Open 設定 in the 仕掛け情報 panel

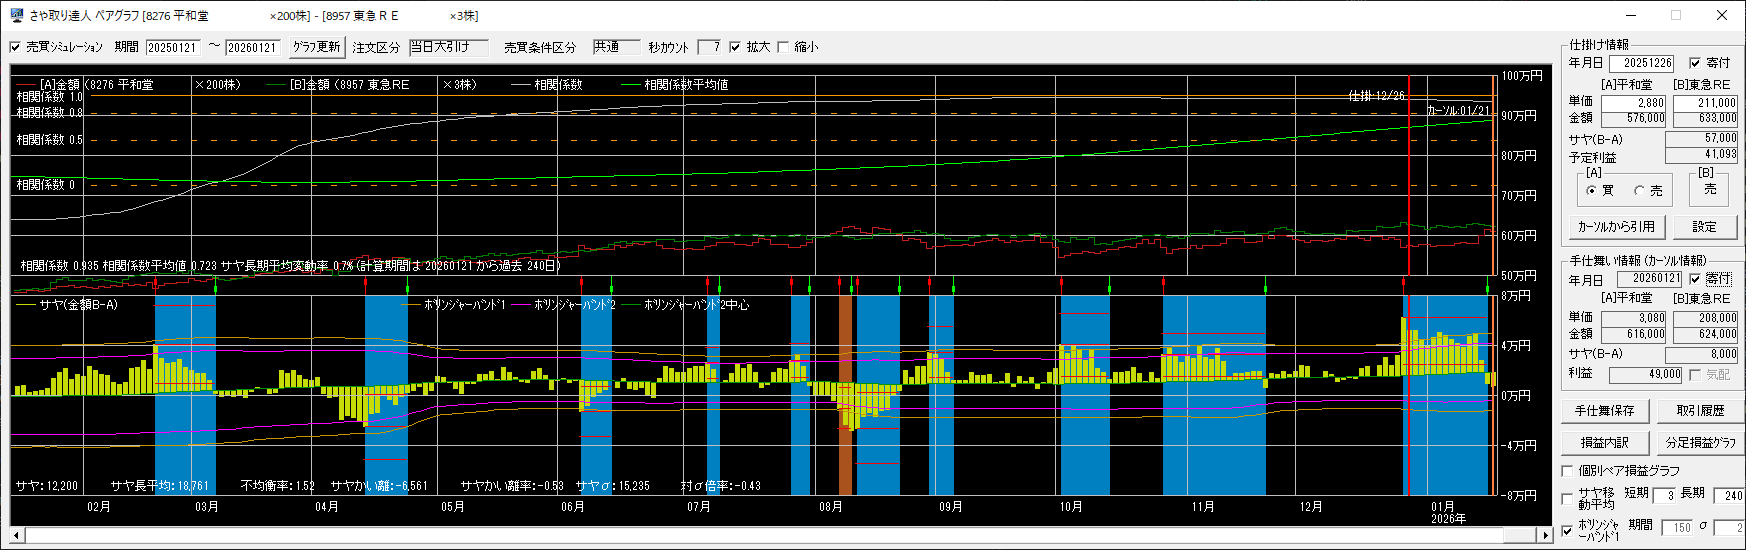1704,227
